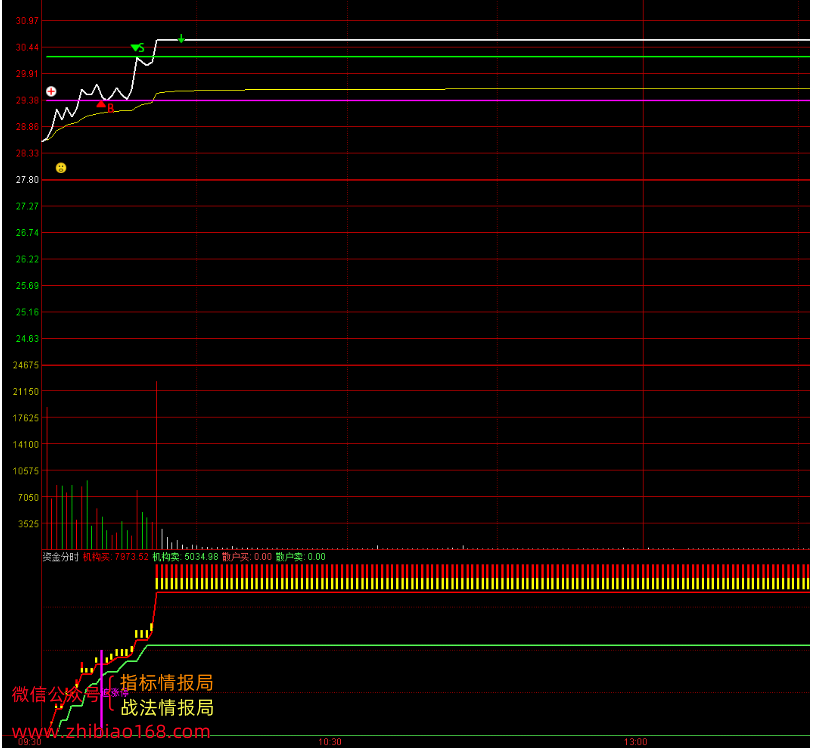Click the yellow surprised face emoji marker
814x748 pixels.
(x=61, y=168)
